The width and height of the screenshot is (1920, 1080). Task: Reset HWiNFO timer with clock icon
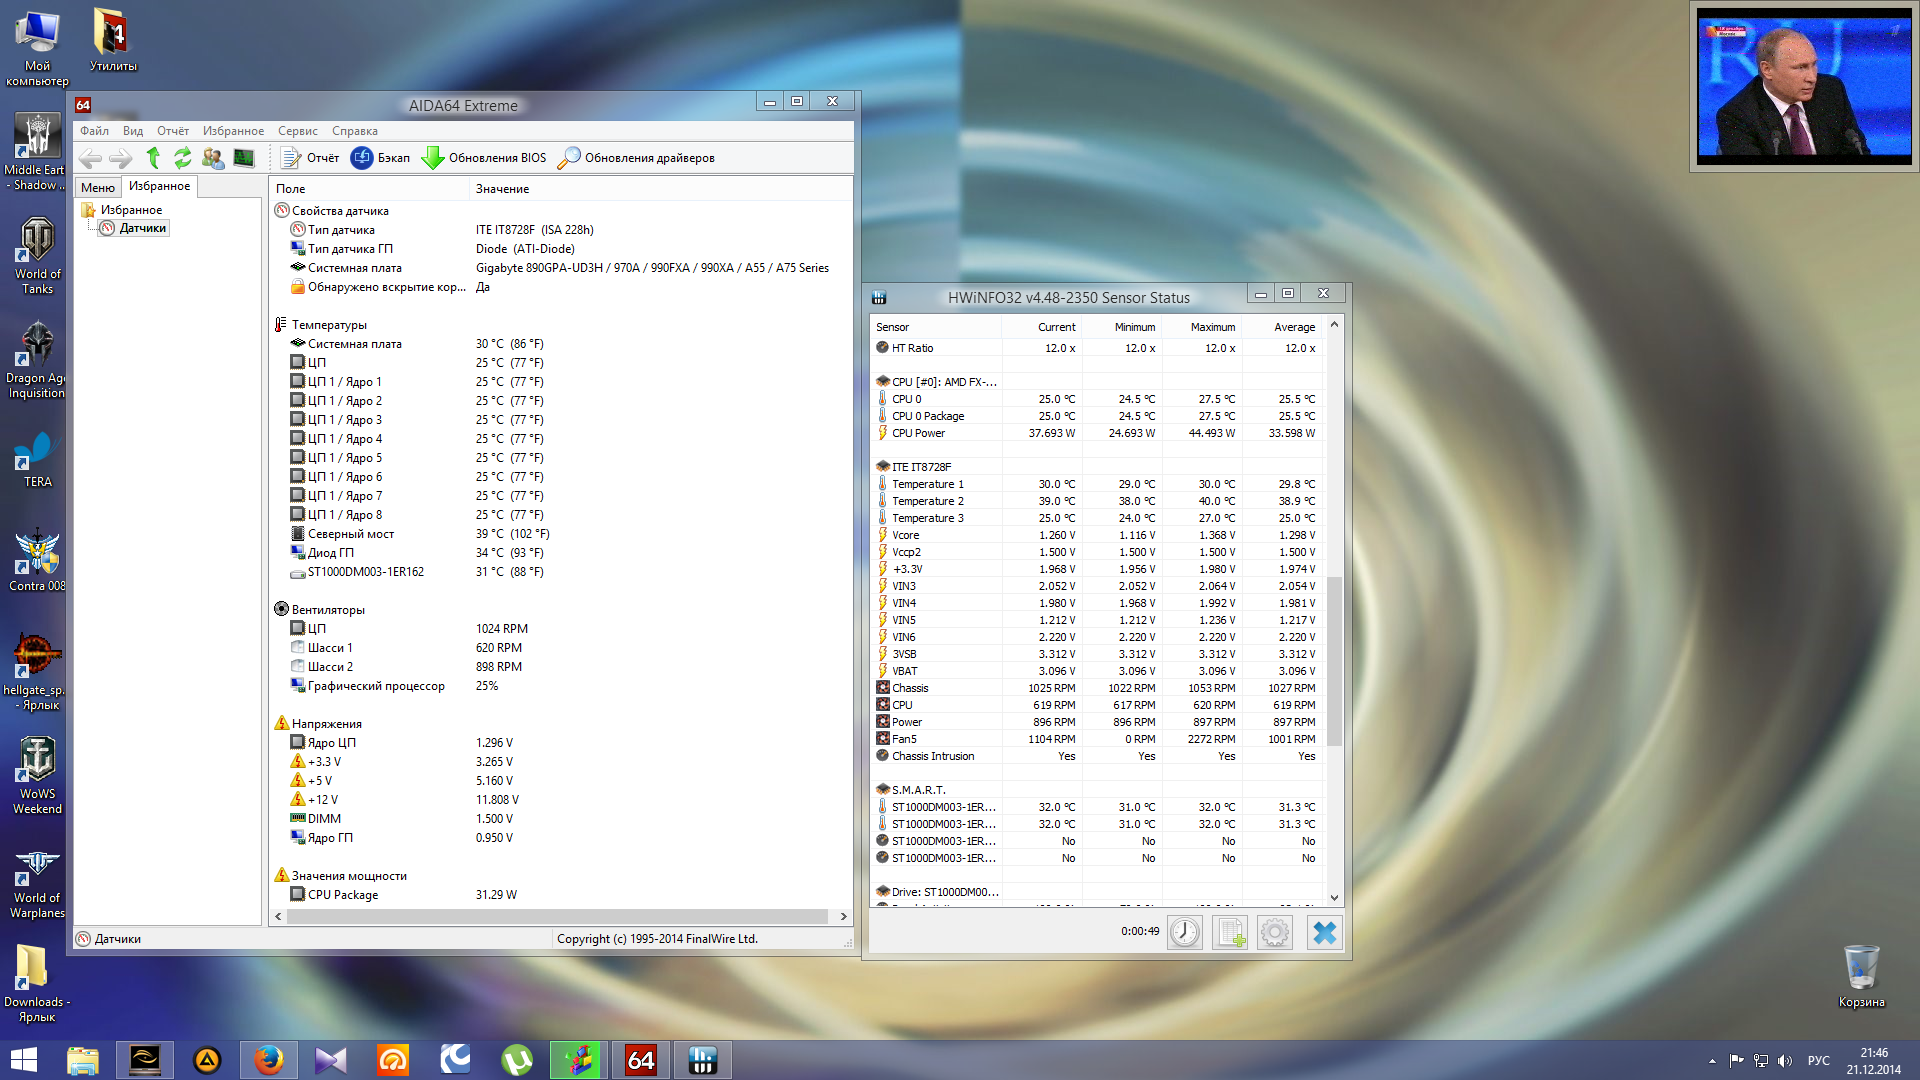click(1185, 933)
